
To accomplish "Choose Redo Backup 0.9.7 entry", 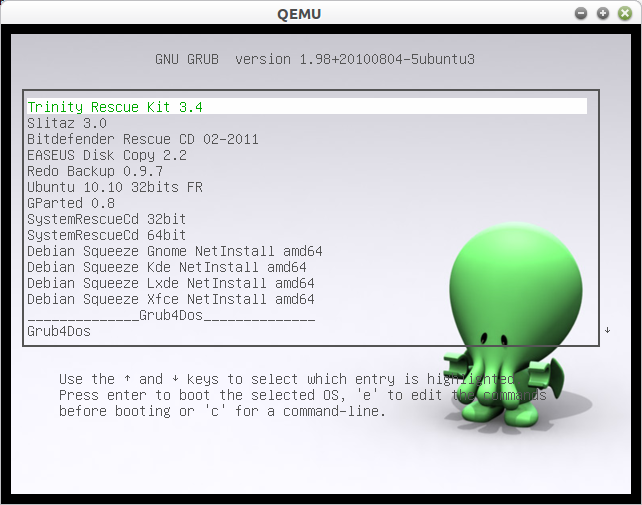I will coord(95,171).
